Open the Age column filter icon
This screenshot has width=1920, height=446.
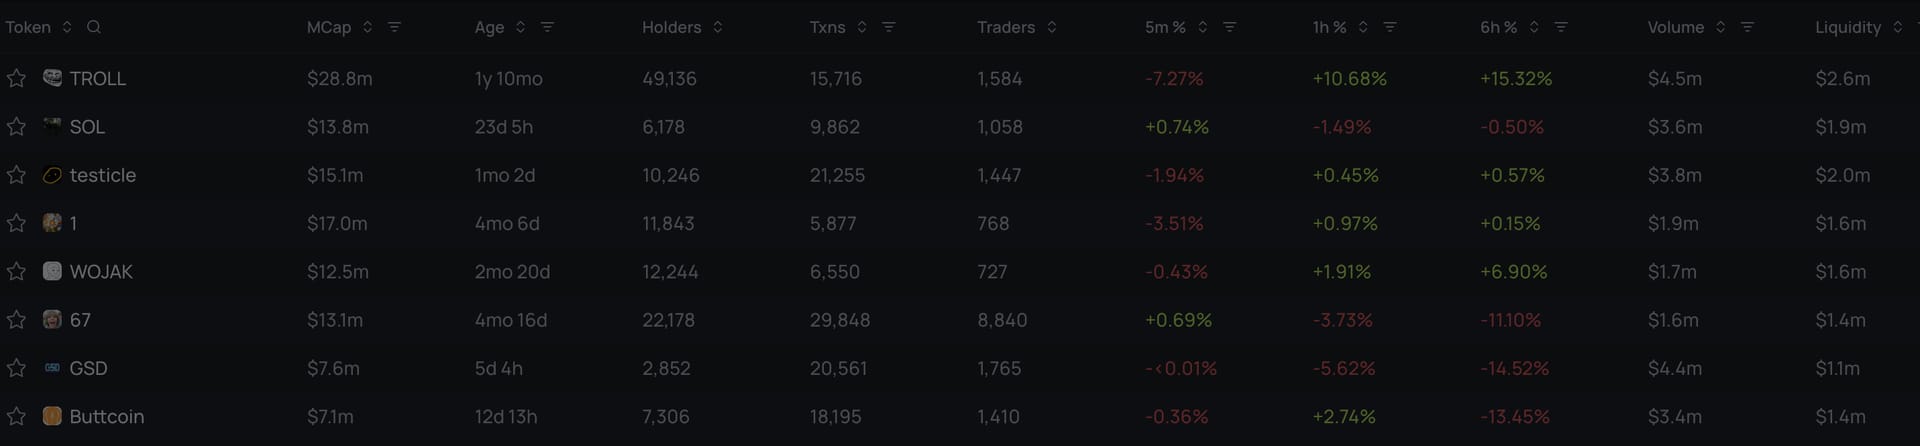click(x=547, y=27)
